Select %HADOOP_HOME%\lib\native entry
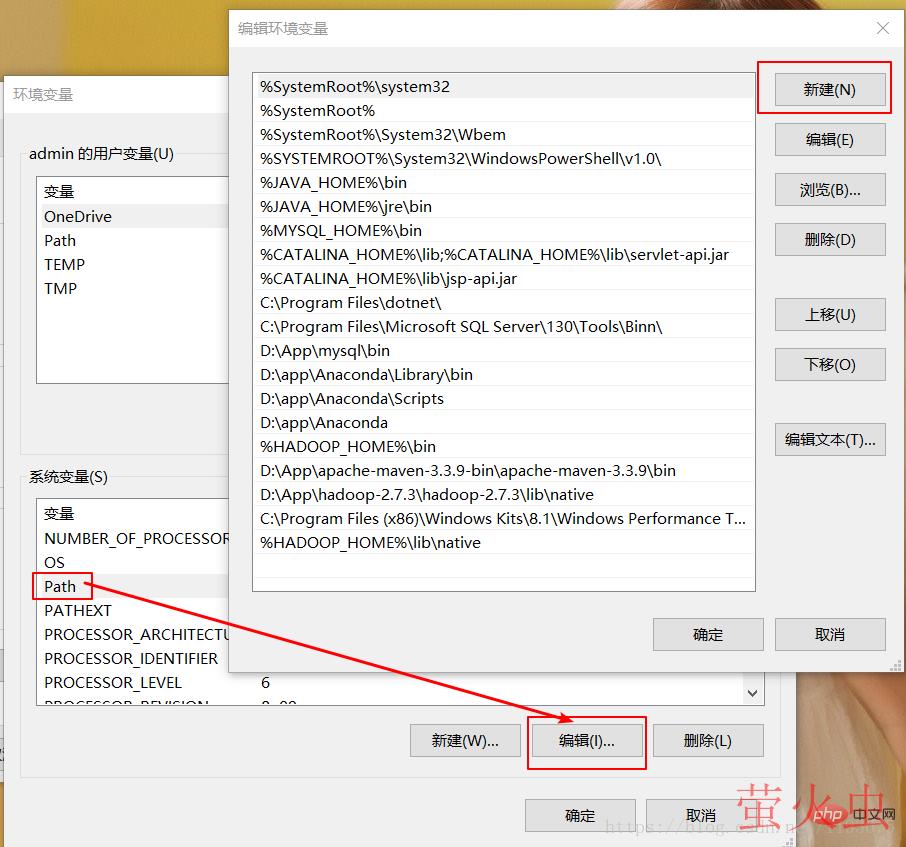The width and height of the screenshot is (906, 847). point(504,543)
